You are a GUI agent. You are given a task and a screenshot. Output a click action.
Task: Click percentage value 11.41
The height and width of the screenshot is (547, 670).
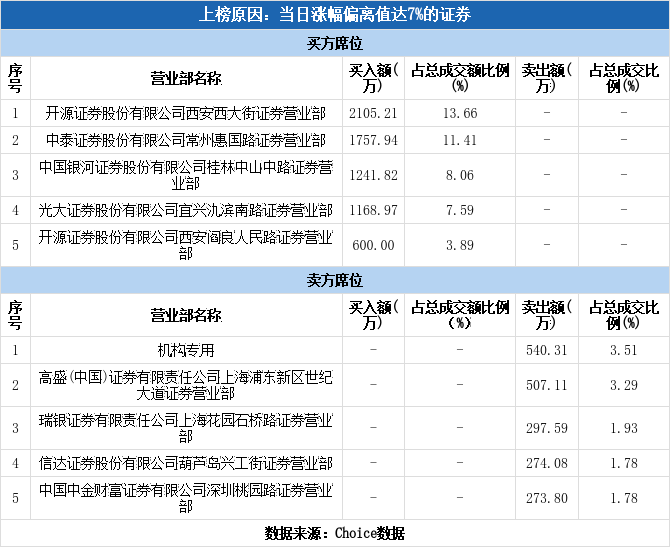(x=460, y=140)
